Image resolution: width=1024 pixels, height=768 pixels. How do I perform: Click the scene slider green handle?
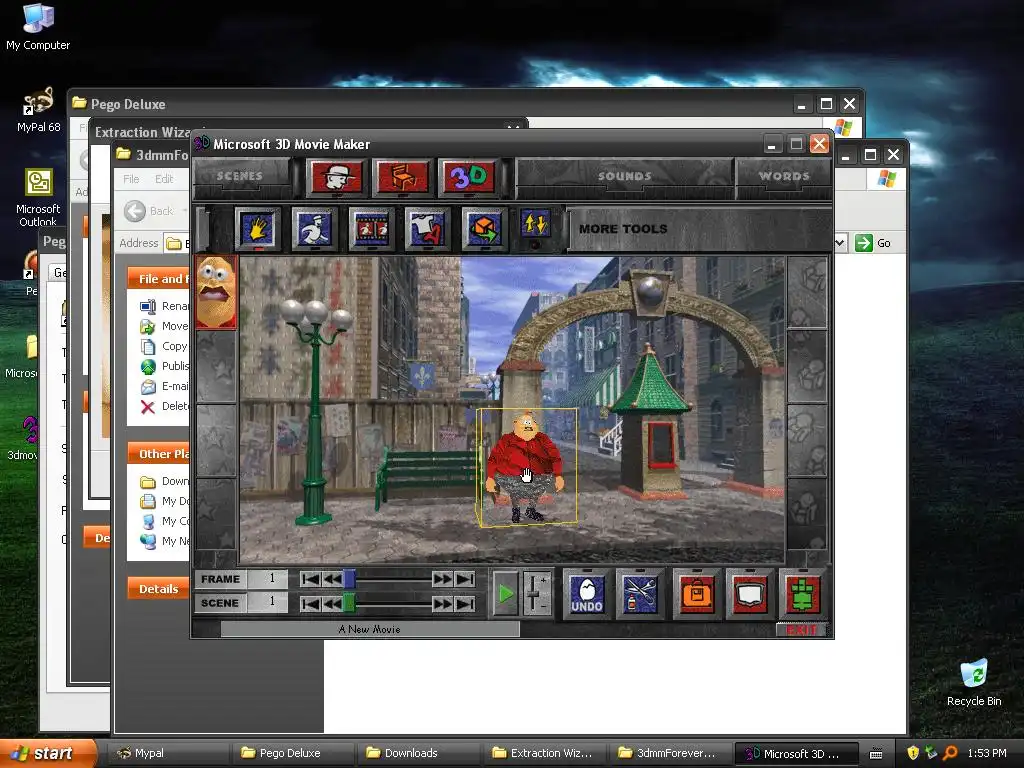point(350,603)
